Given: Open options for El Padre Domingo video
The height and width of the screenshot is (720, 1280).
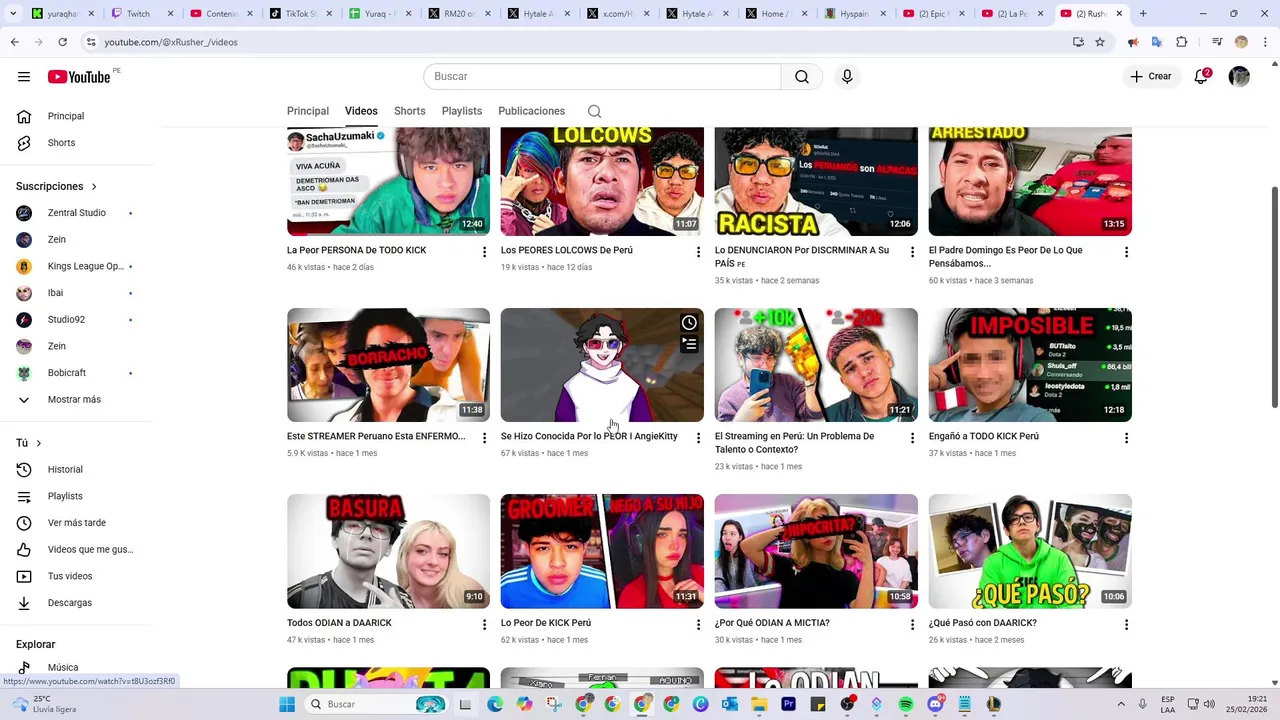Looking at the screenshot, I should click(1126, 252).
